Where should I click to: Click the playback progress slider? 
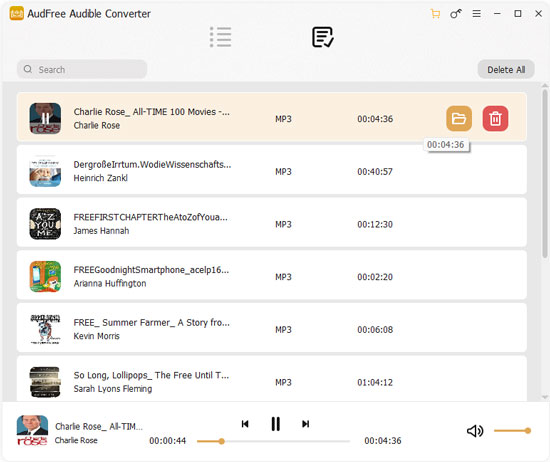click(273, 441)
